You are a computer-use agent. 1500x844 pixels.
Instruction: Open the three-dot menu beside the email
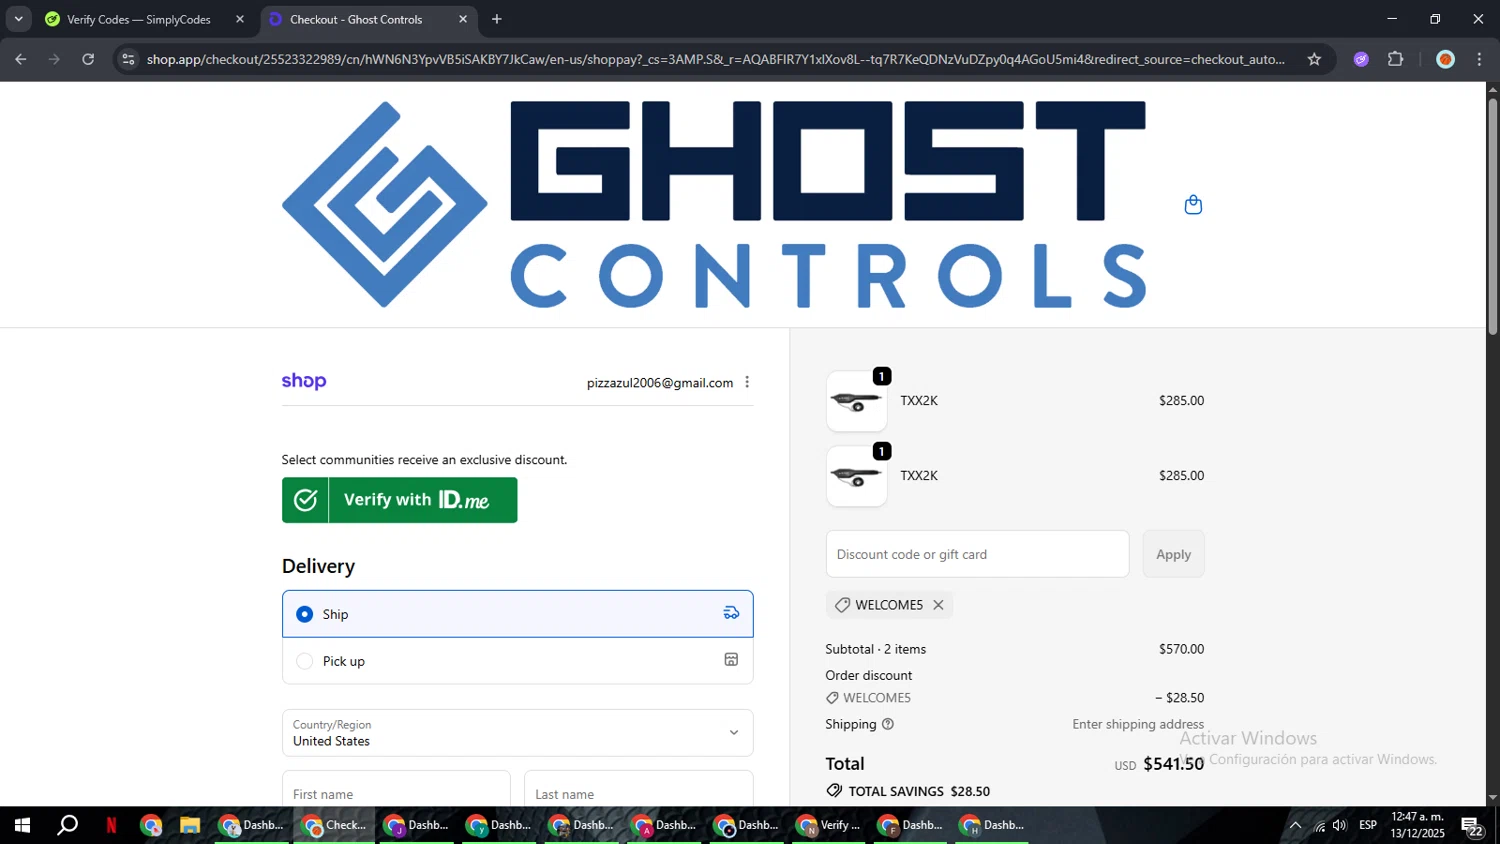747,382
